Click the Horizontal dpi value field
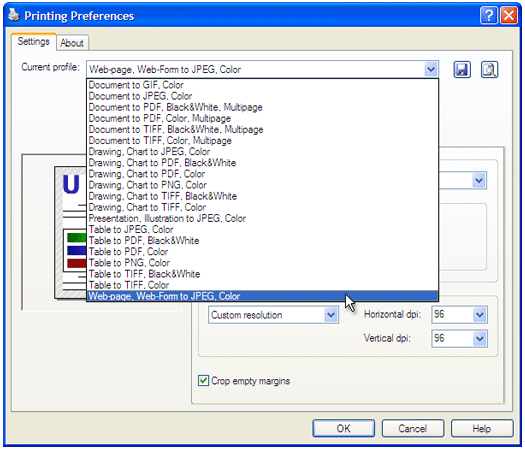 coord(452,314)
